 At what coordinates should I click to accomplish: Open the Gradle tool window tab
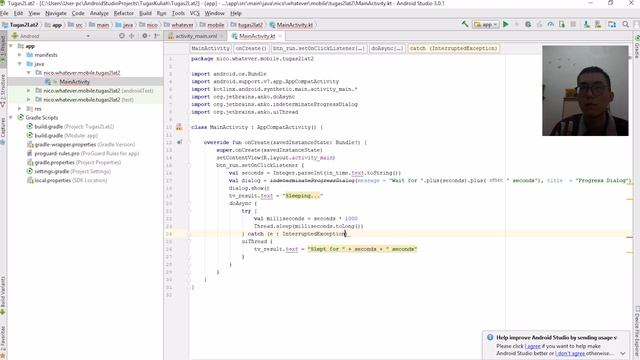(636, 46)
